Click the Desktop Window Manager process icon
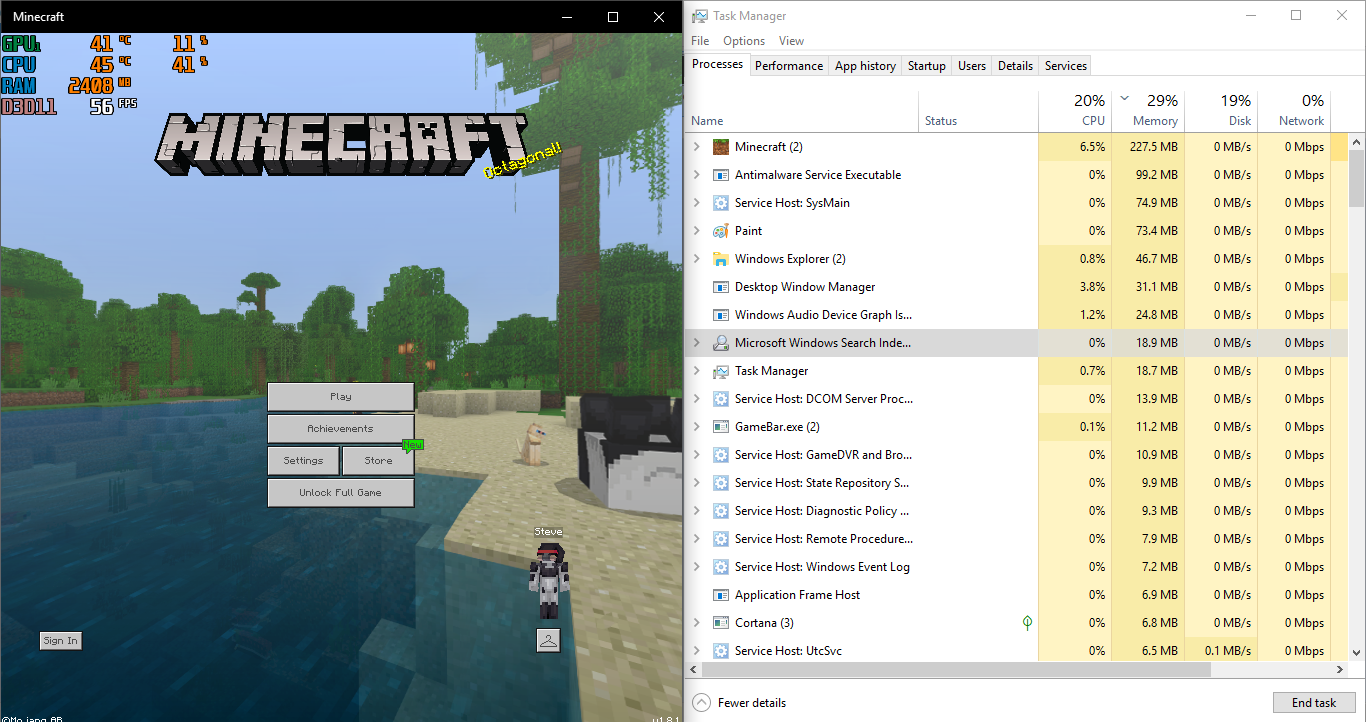The height and width of the screenshot is (722, 1366). [720, 287]
